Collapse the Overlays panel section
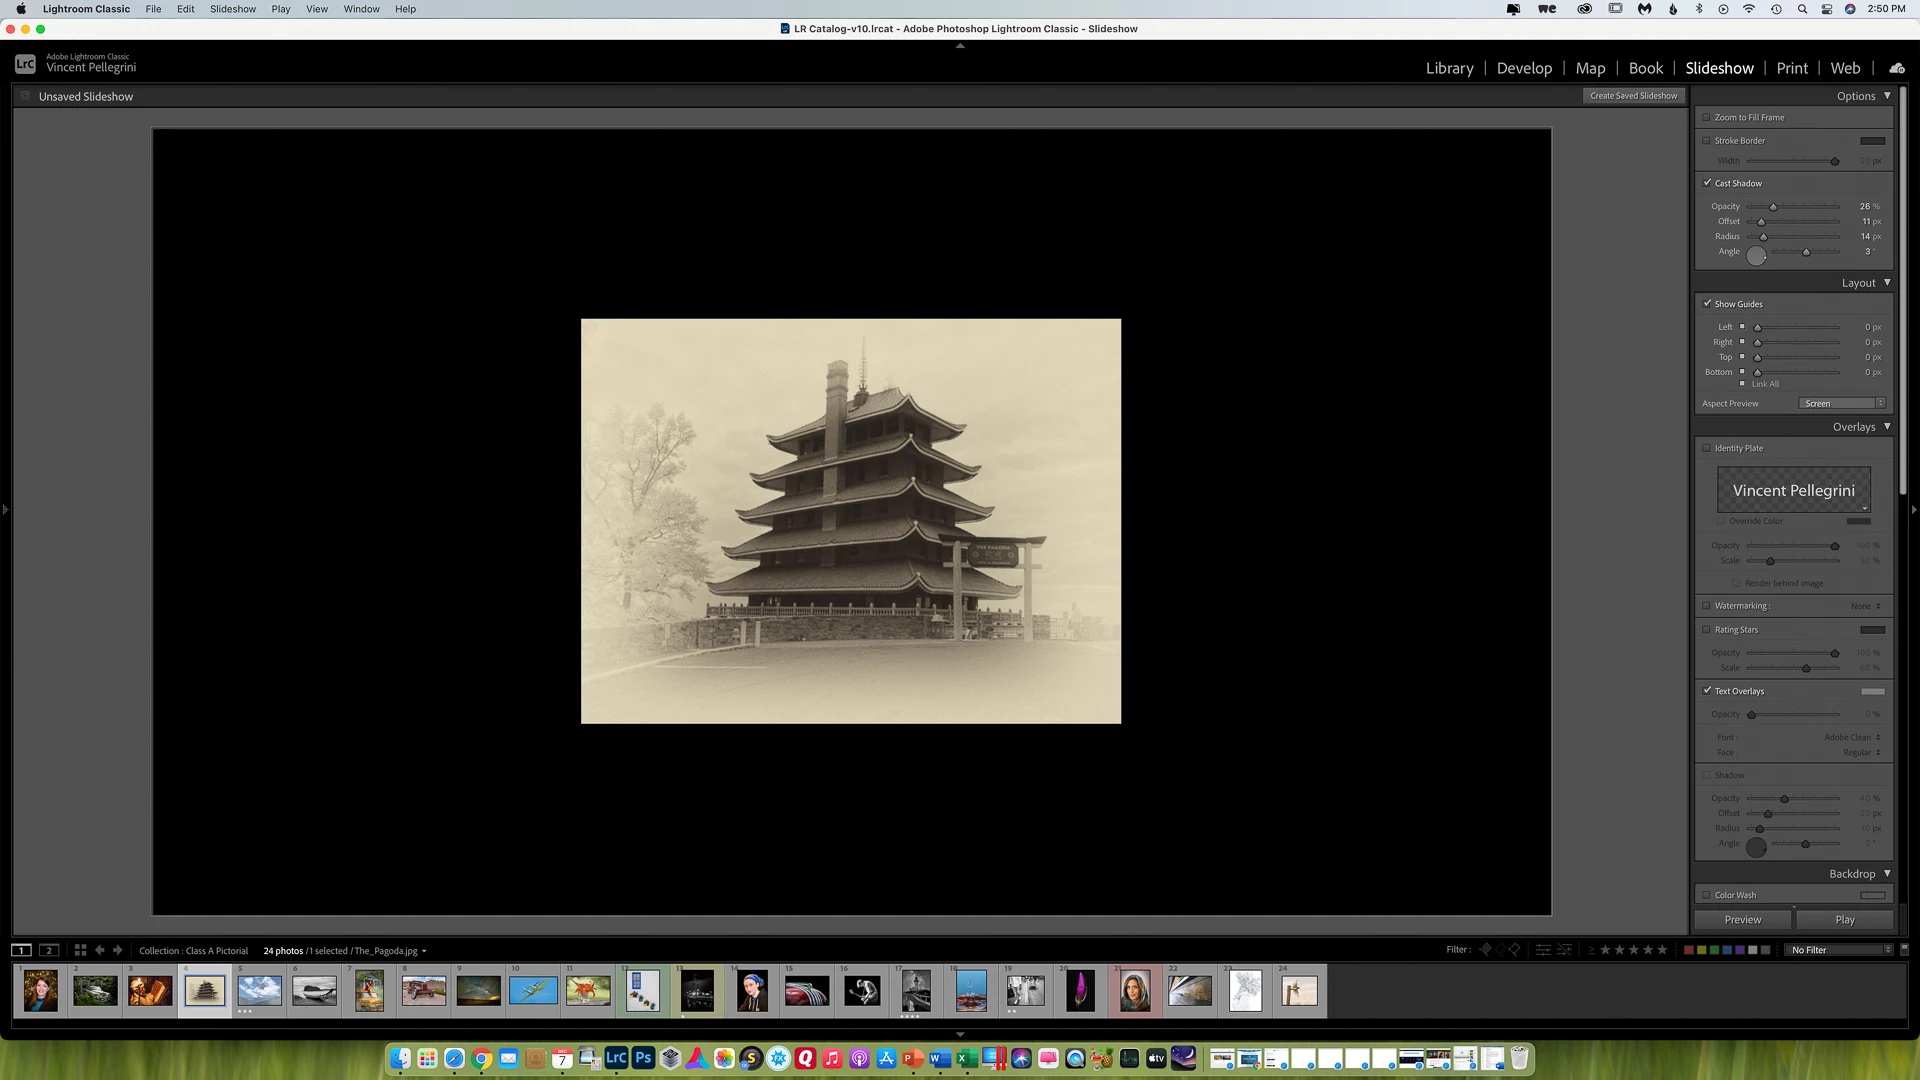 click(1887, 427)
